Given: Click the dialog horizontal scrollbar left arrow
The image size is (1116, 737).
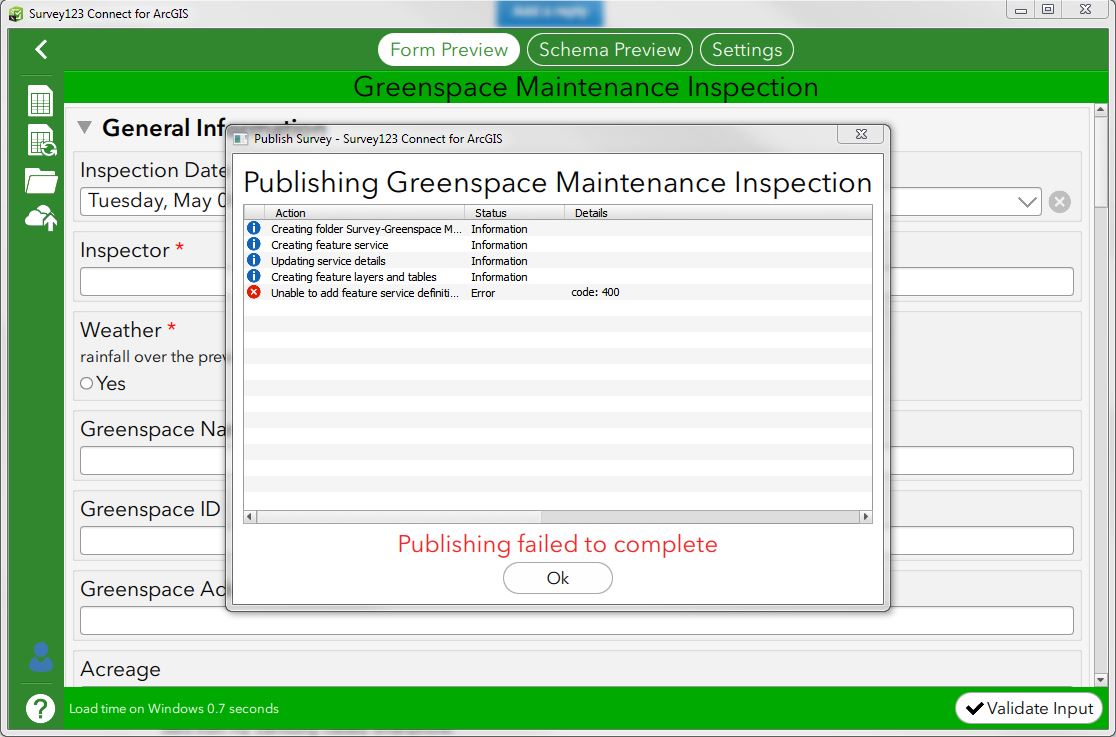Looking at the screenshot, I should tap(250, 517).
